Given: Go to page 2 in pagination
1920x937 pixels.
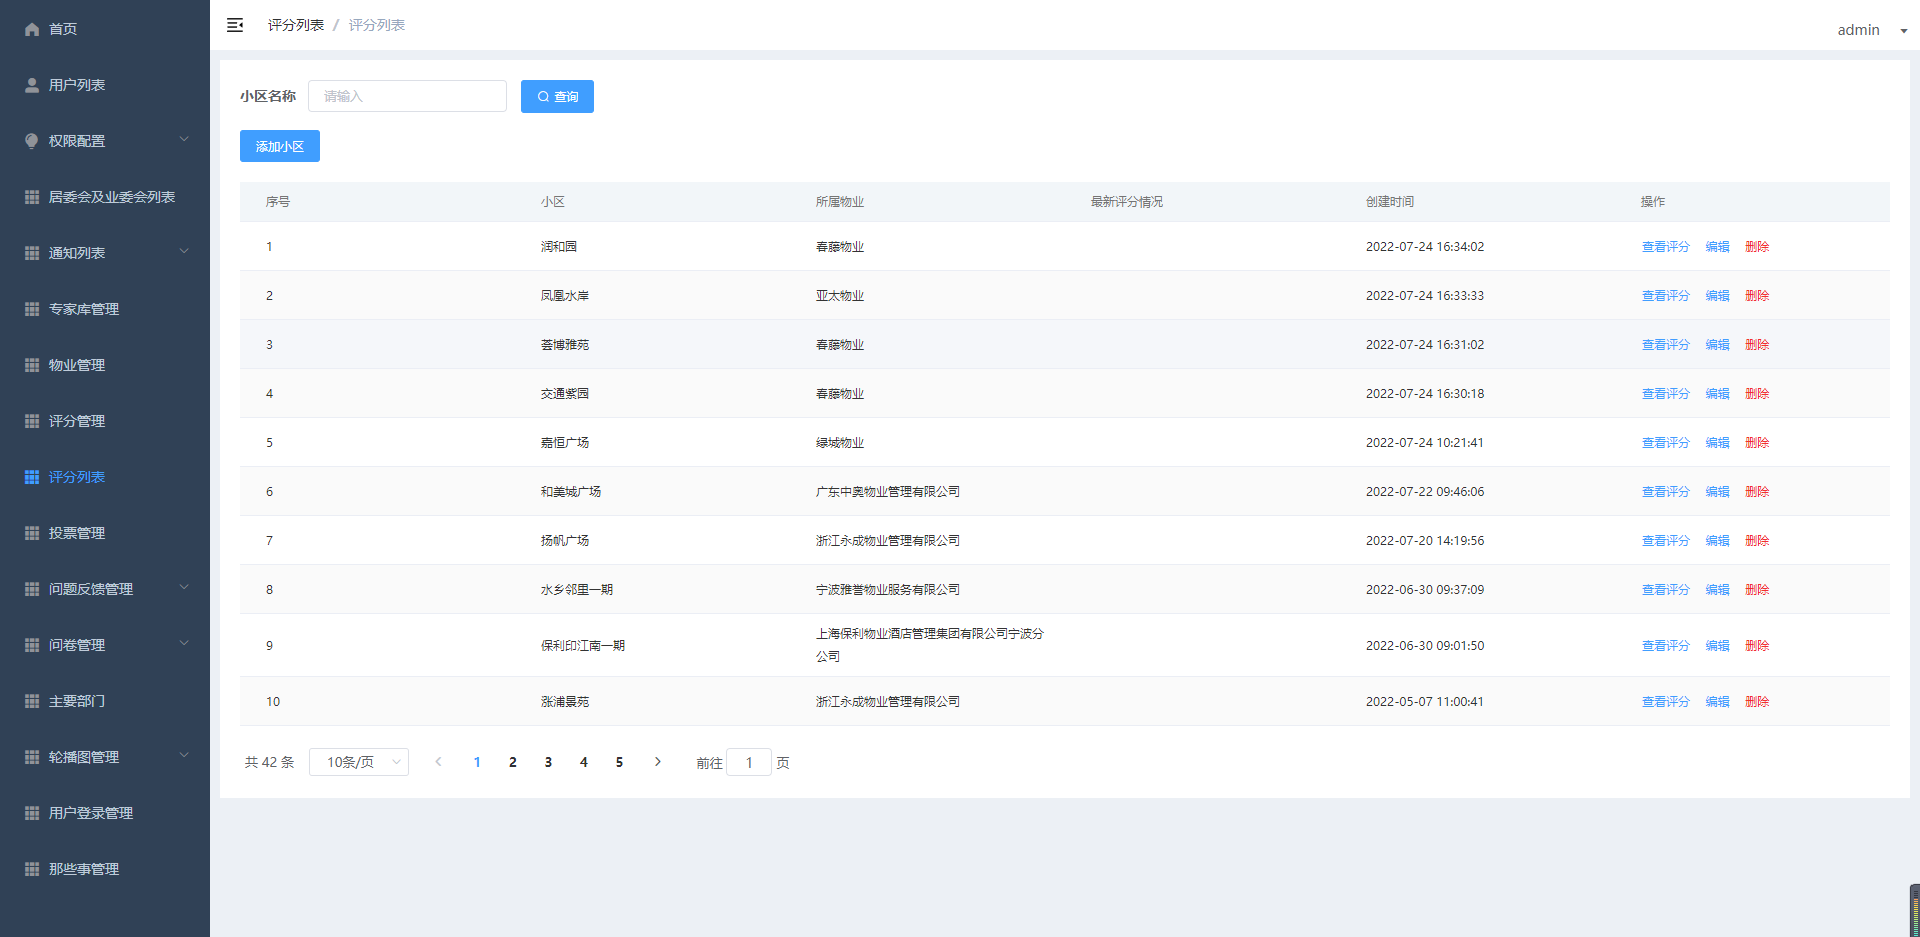Looking at the screenshot, I should click(513, 762).
